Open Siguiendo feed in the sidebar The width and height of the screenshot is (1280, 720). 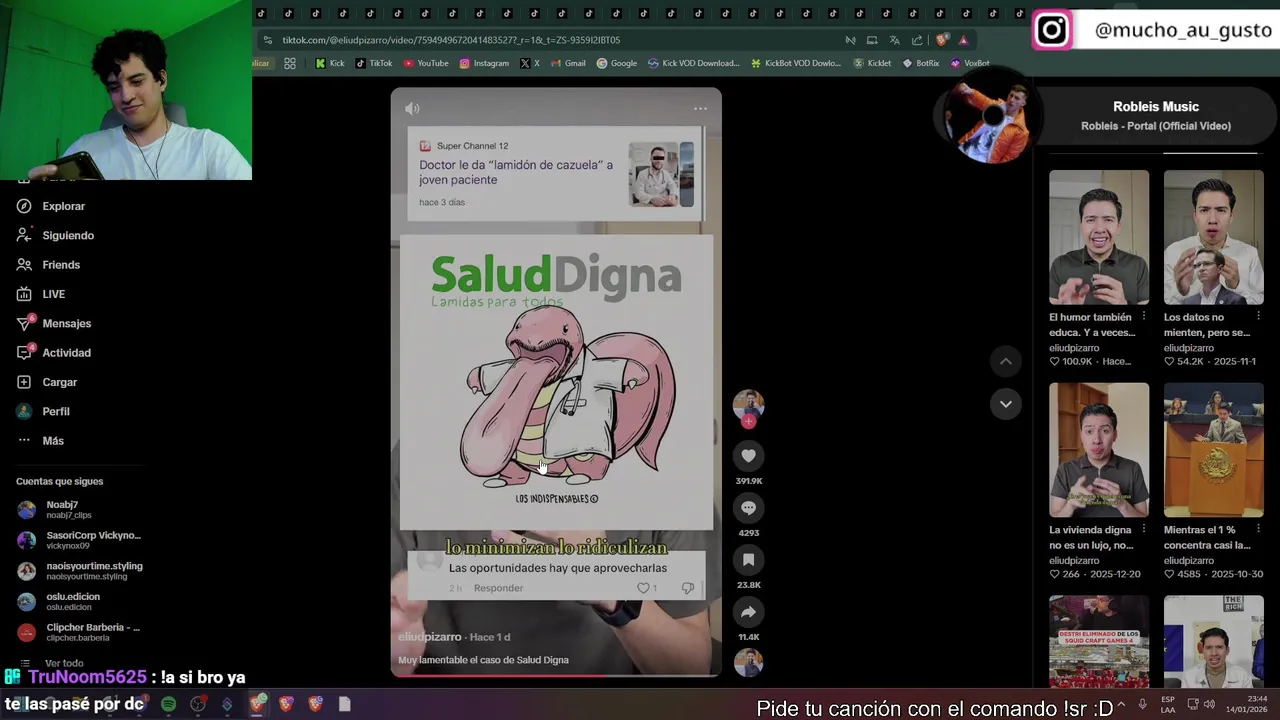(x=56, y=235)
